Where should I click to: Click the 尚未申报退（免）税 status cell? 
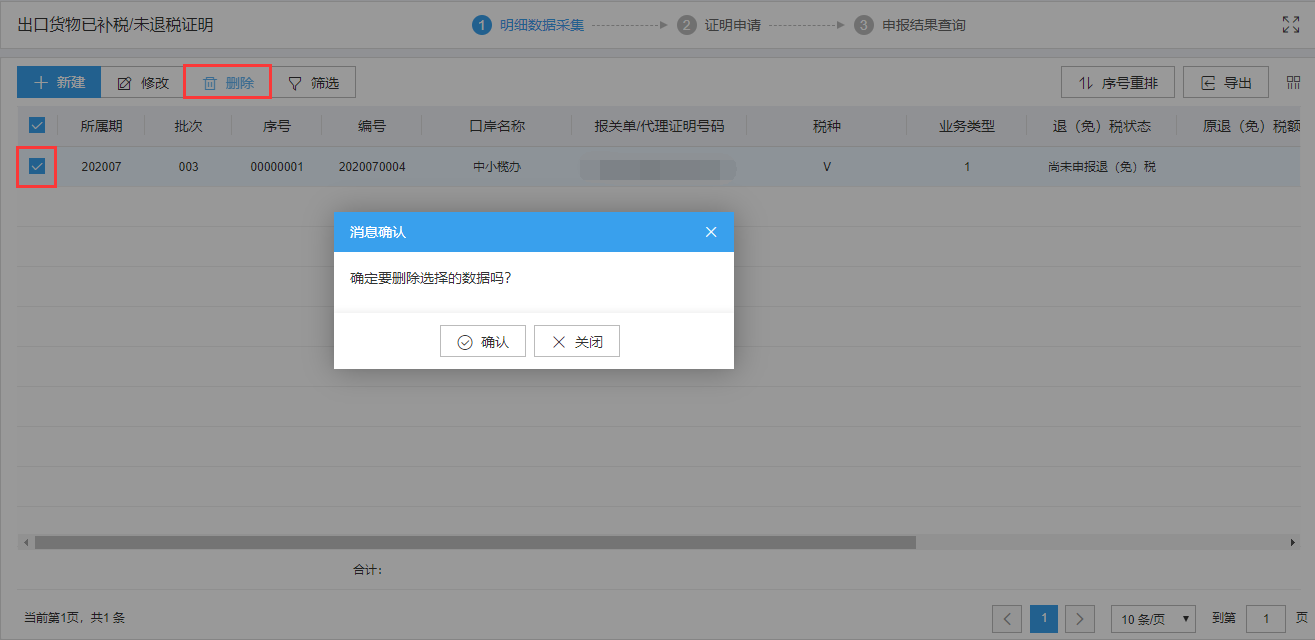(x=1102, y=167)
